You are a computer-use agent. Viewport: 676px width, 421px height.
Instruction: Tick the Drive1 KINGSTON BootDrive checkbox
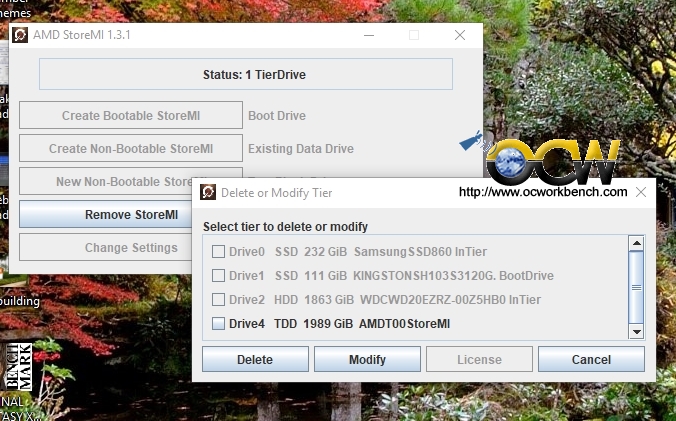click(218, 275)
